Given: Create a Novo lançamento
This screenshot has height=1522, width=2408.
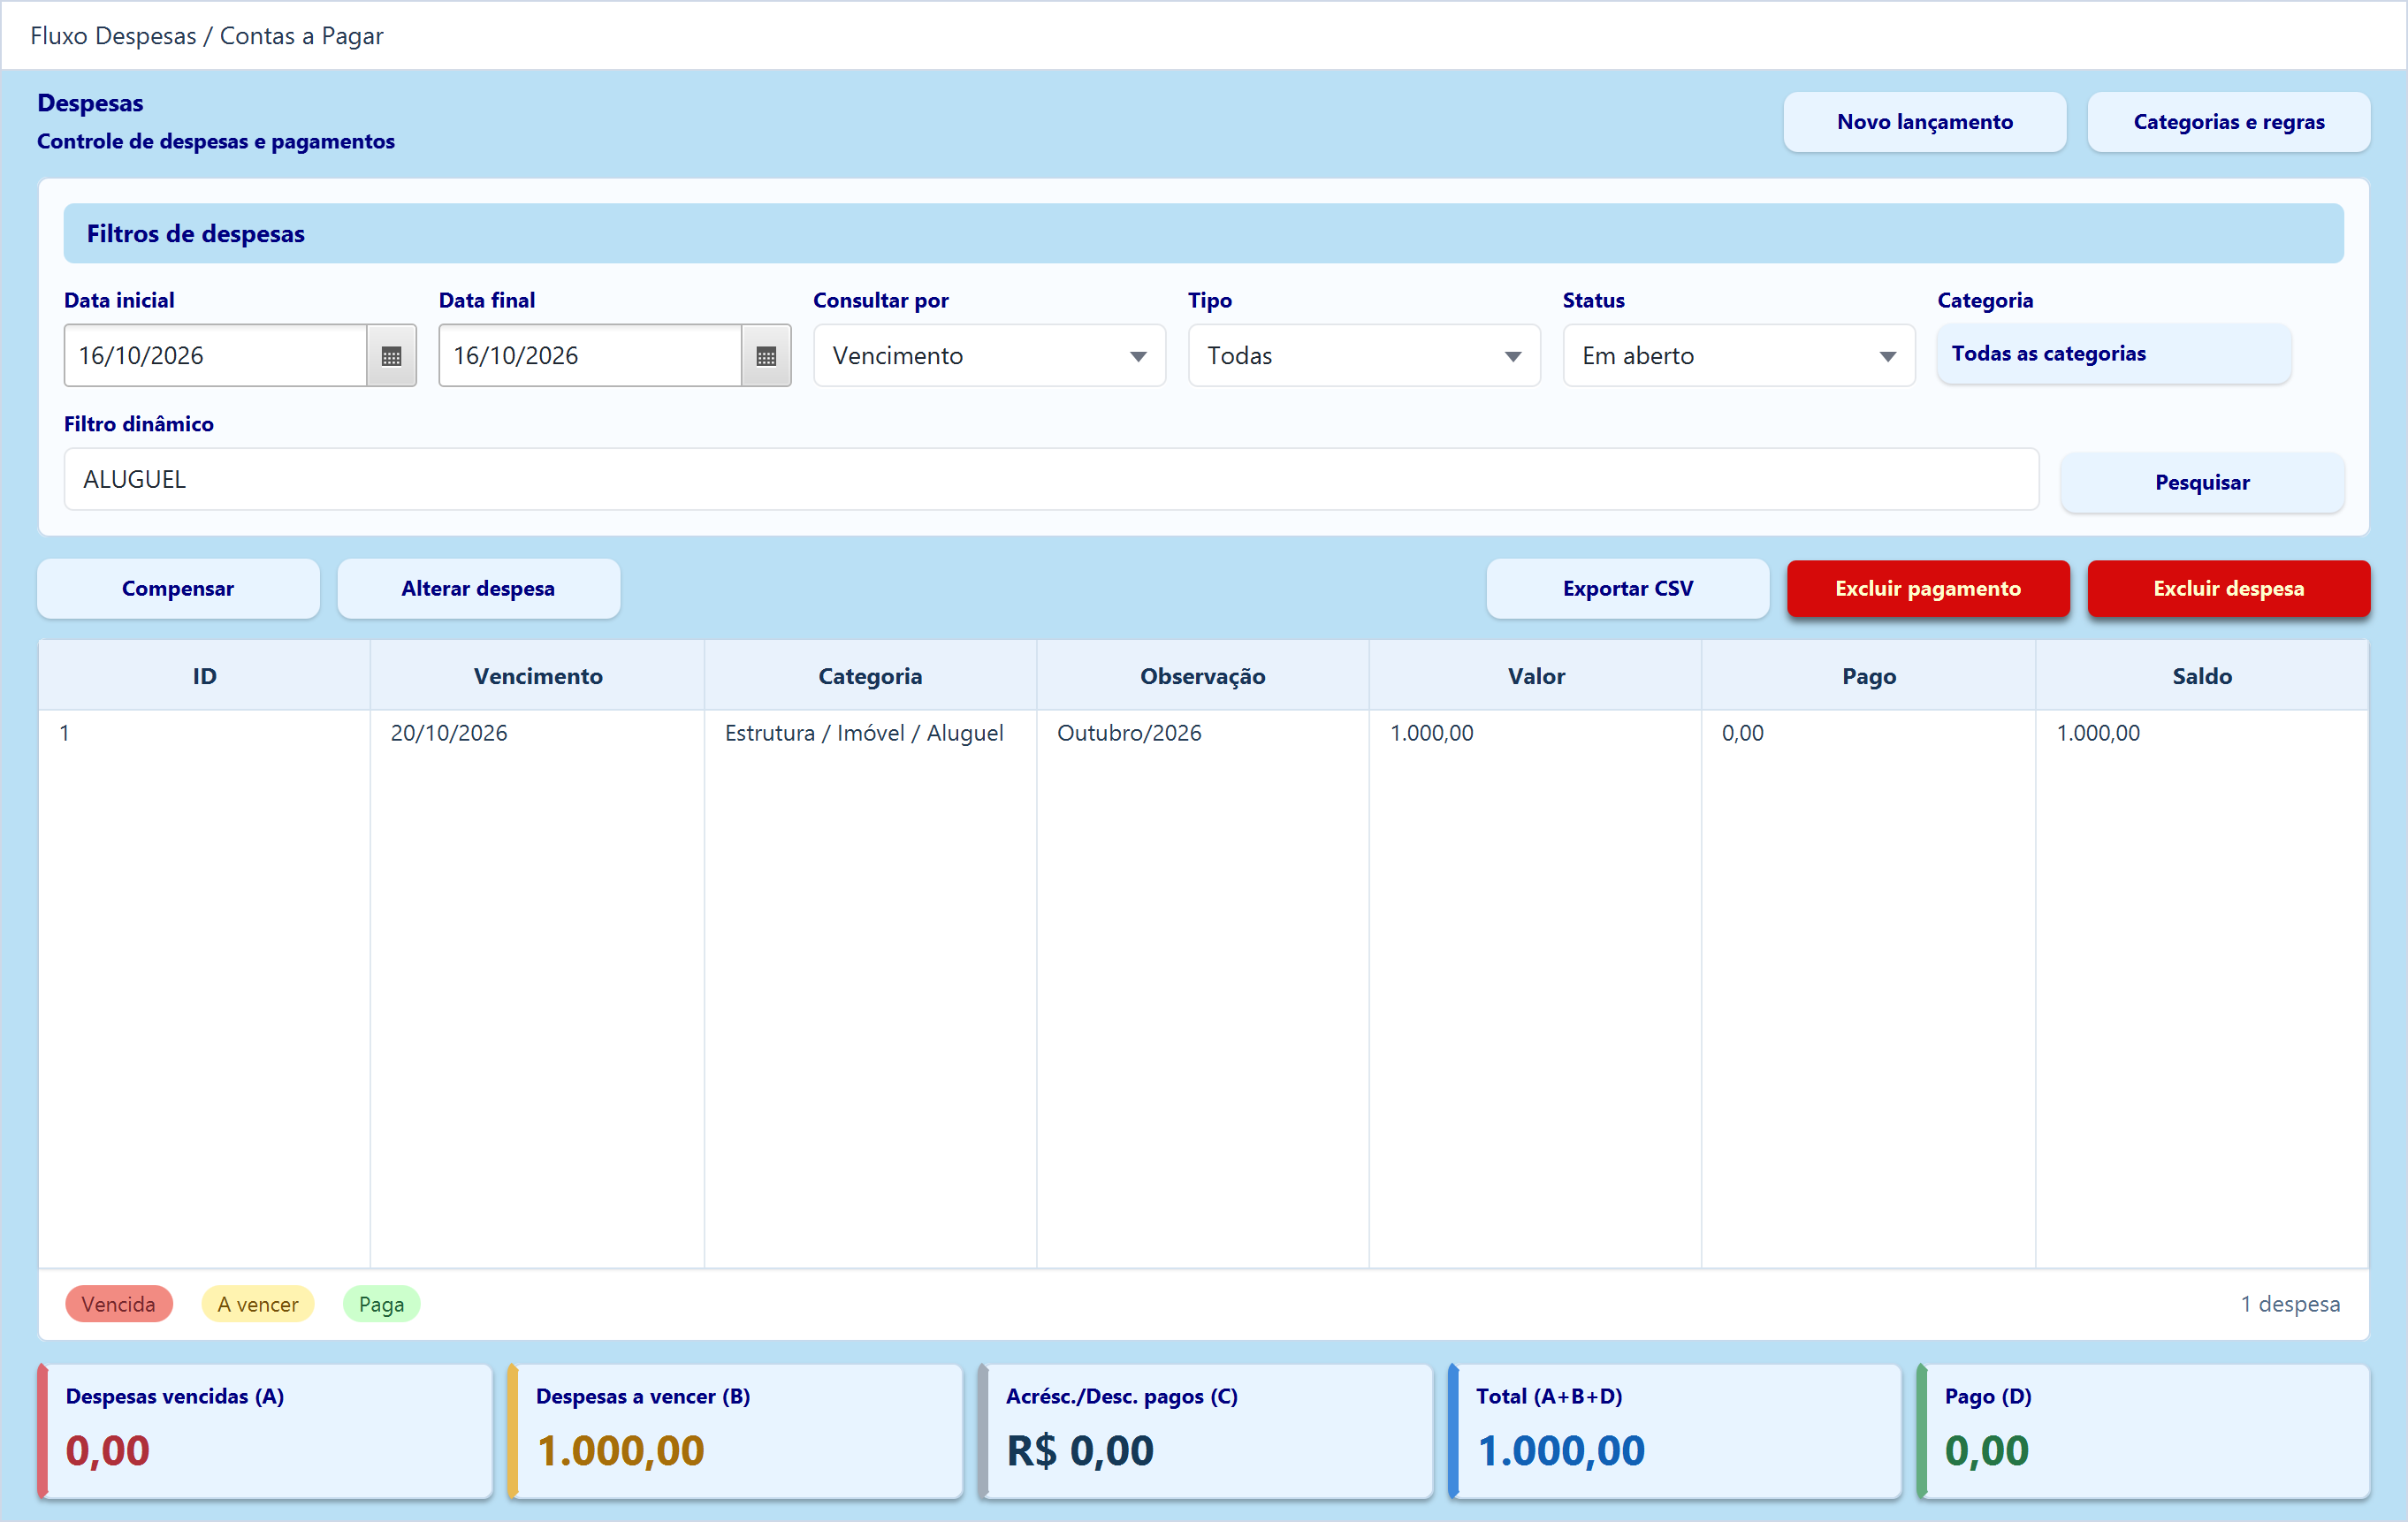Looking at the screenshot, I should (x=1925, y=122).
